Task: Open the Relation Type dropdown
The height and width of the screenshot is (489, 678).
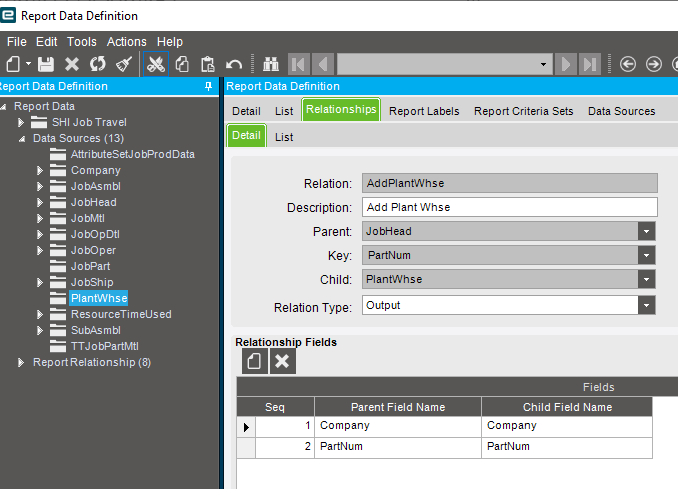Action: point(646,305)
